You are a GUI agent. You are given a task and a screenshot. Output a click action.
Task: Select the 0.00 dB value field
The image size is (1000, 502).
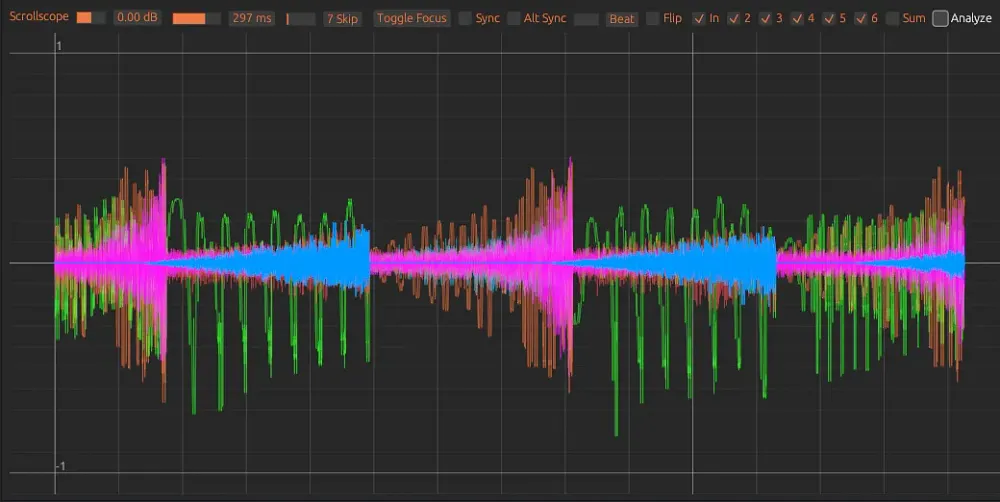click(x=137, y=19)
